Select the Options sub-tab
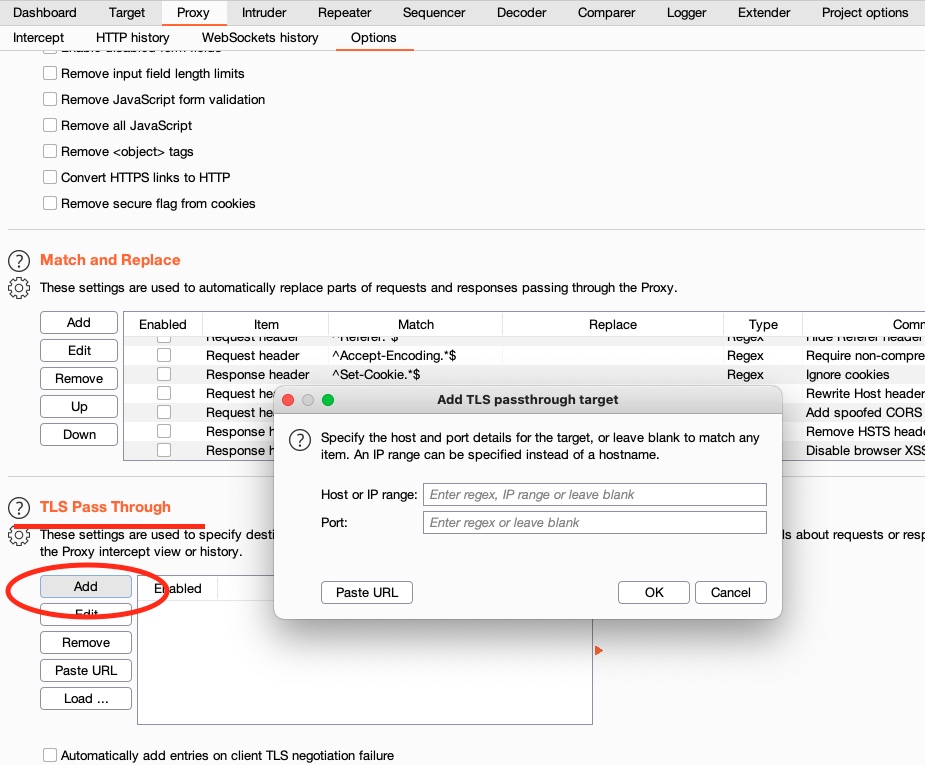The width and height of the screenshot is (925, 765). (374, 38)
